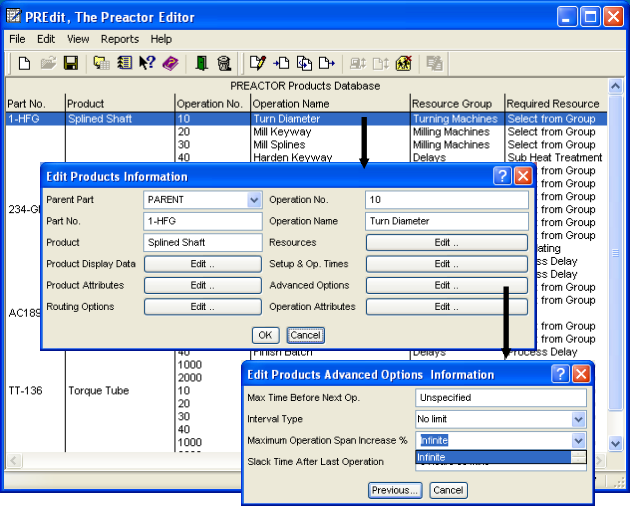Click the greyed computer sort arrows icon

pyautogui.click(x=358, y=63)
